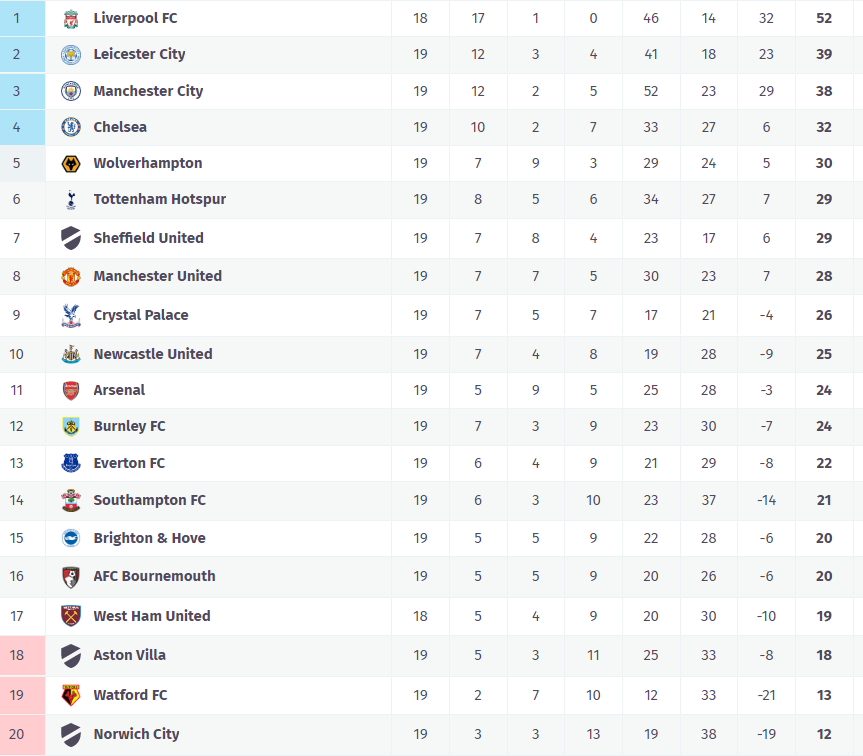Image resolution: width=863 pixels, height=756 pixels.
Task: Click the Chelsea lion crest
Action: (71, 127)
